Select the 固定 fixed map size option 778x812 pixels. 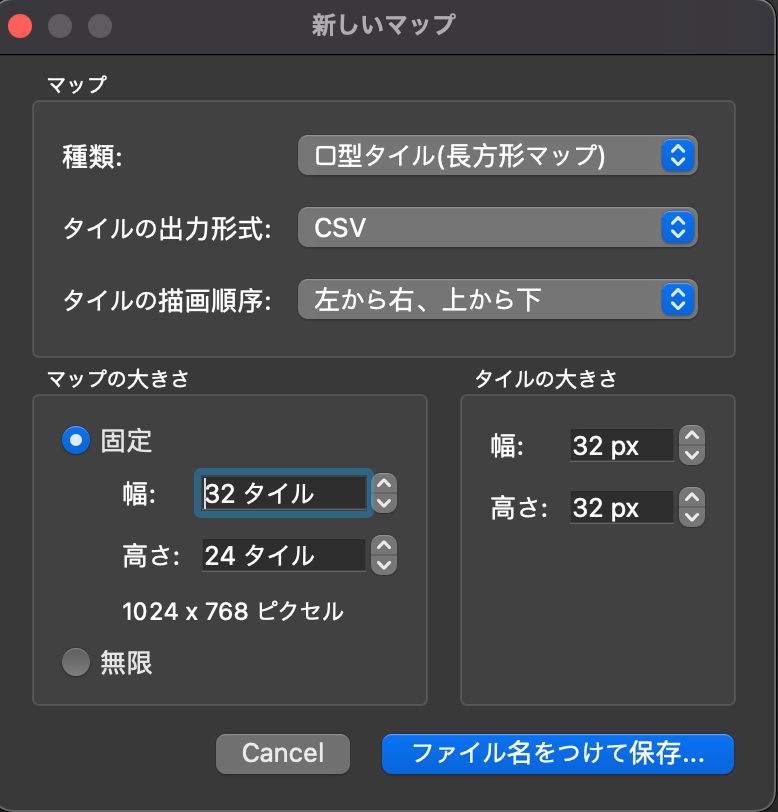click(x=76, y=440)
